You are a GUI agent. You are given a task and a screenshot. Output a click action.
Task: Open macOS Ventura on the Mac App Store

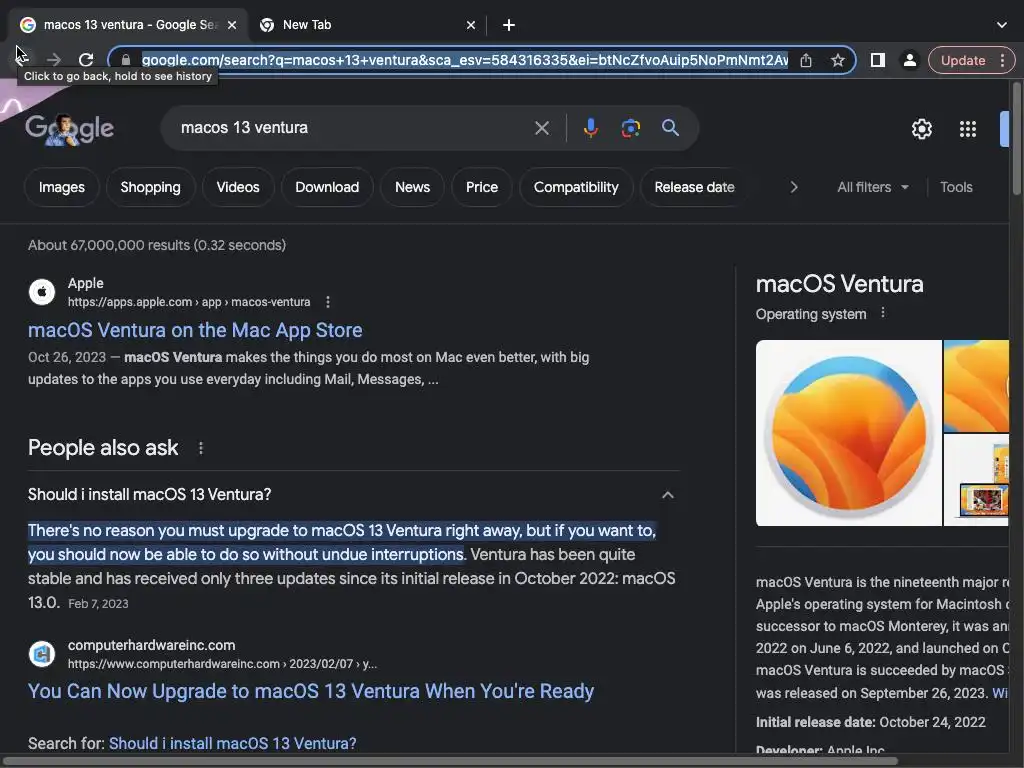tap(195, 330)
